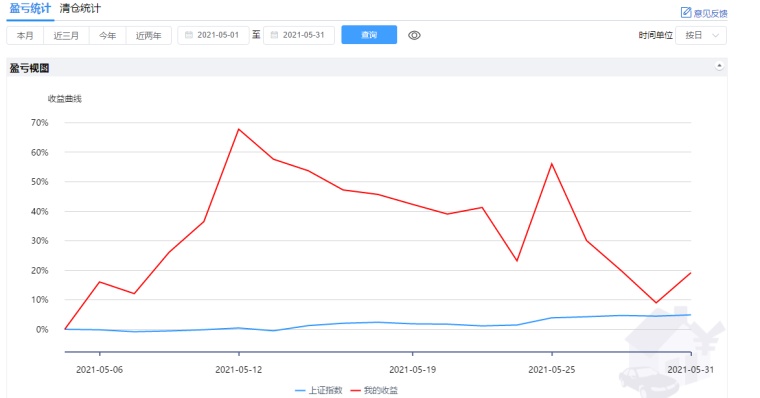Click the 2021-05-12 axis label
760x398 pixels.
pos(238,369)
